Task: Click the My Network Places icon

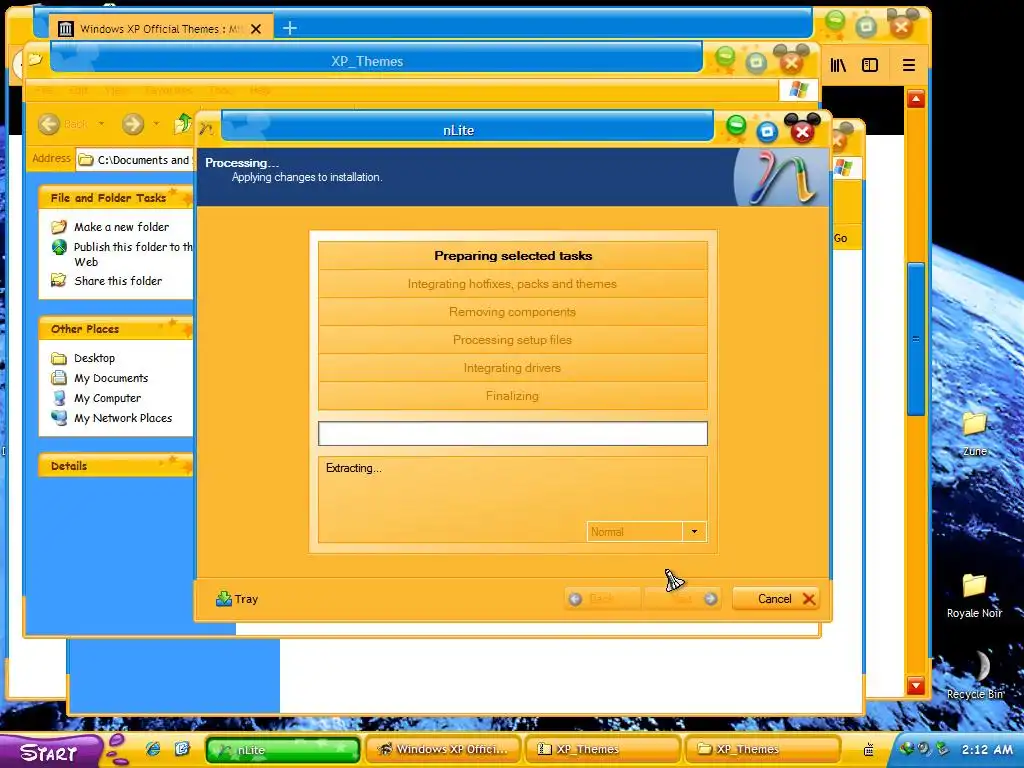Action: click(x=59, y=418)
